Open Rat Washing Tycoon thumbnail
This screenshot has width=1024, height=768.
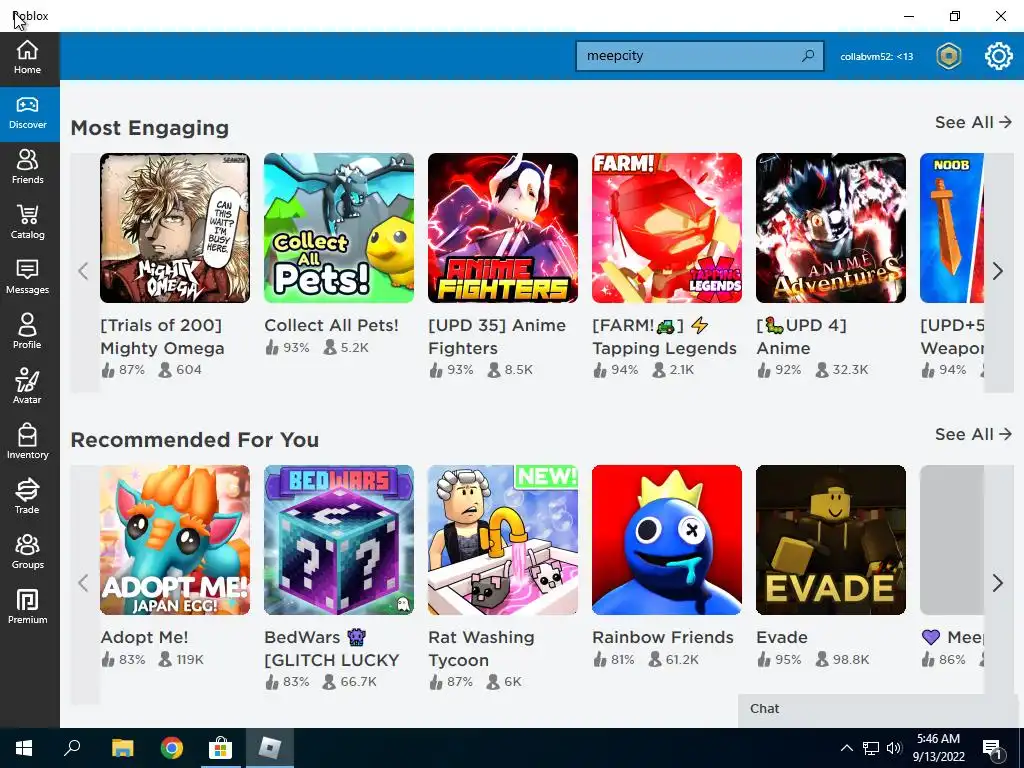503,540
